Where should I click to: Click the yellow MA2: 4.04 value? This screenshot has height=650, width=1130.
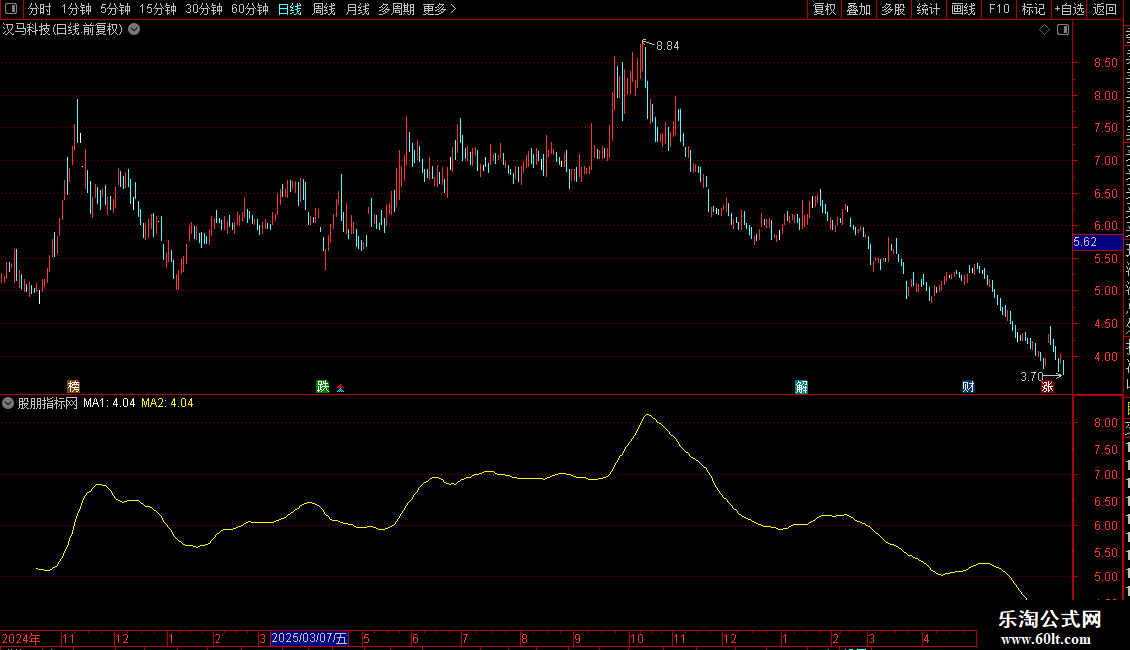(x=167, y=403)
